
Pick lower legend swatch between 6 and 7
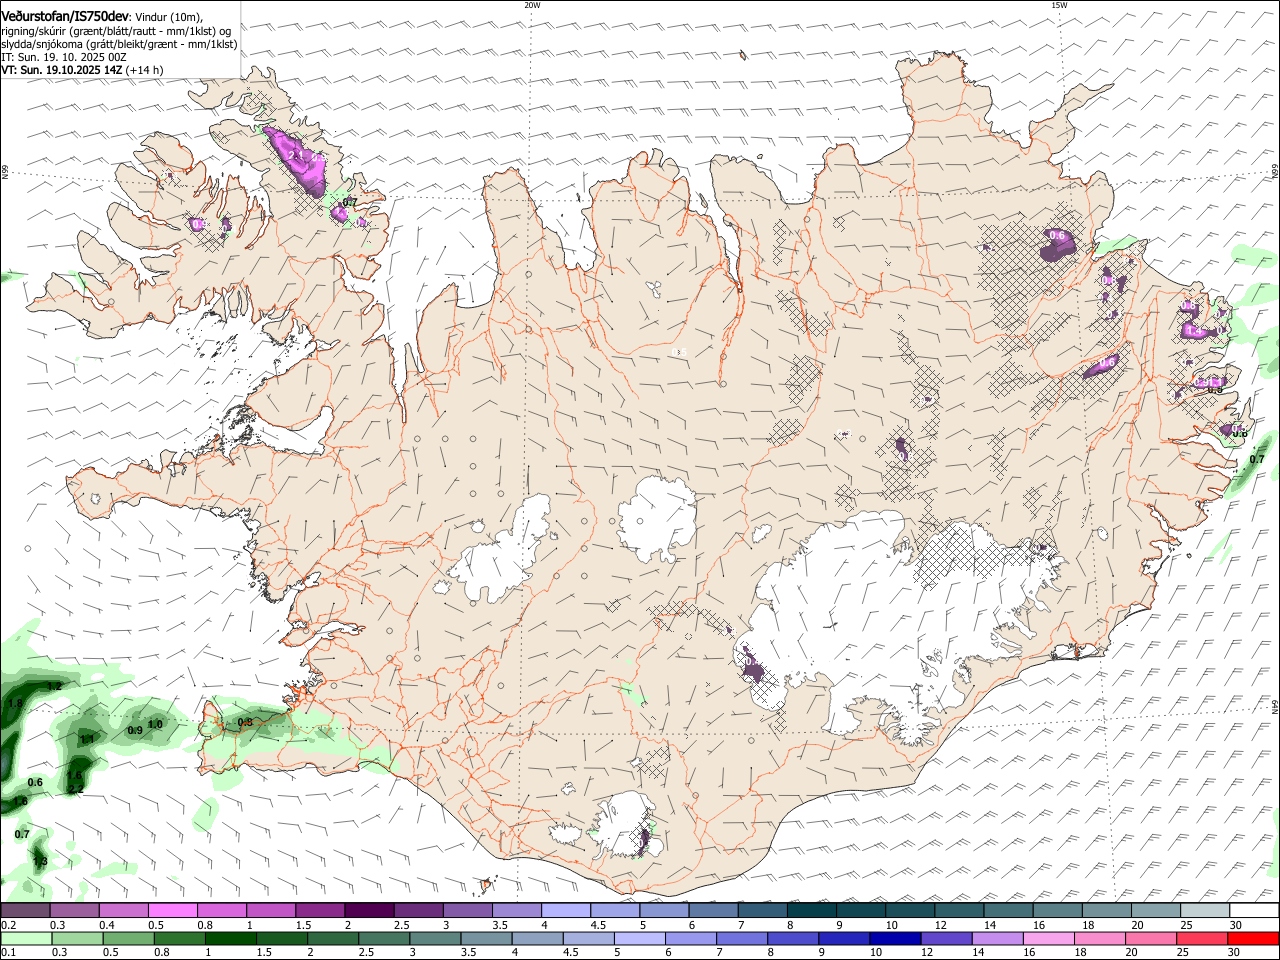coord(691,938)
